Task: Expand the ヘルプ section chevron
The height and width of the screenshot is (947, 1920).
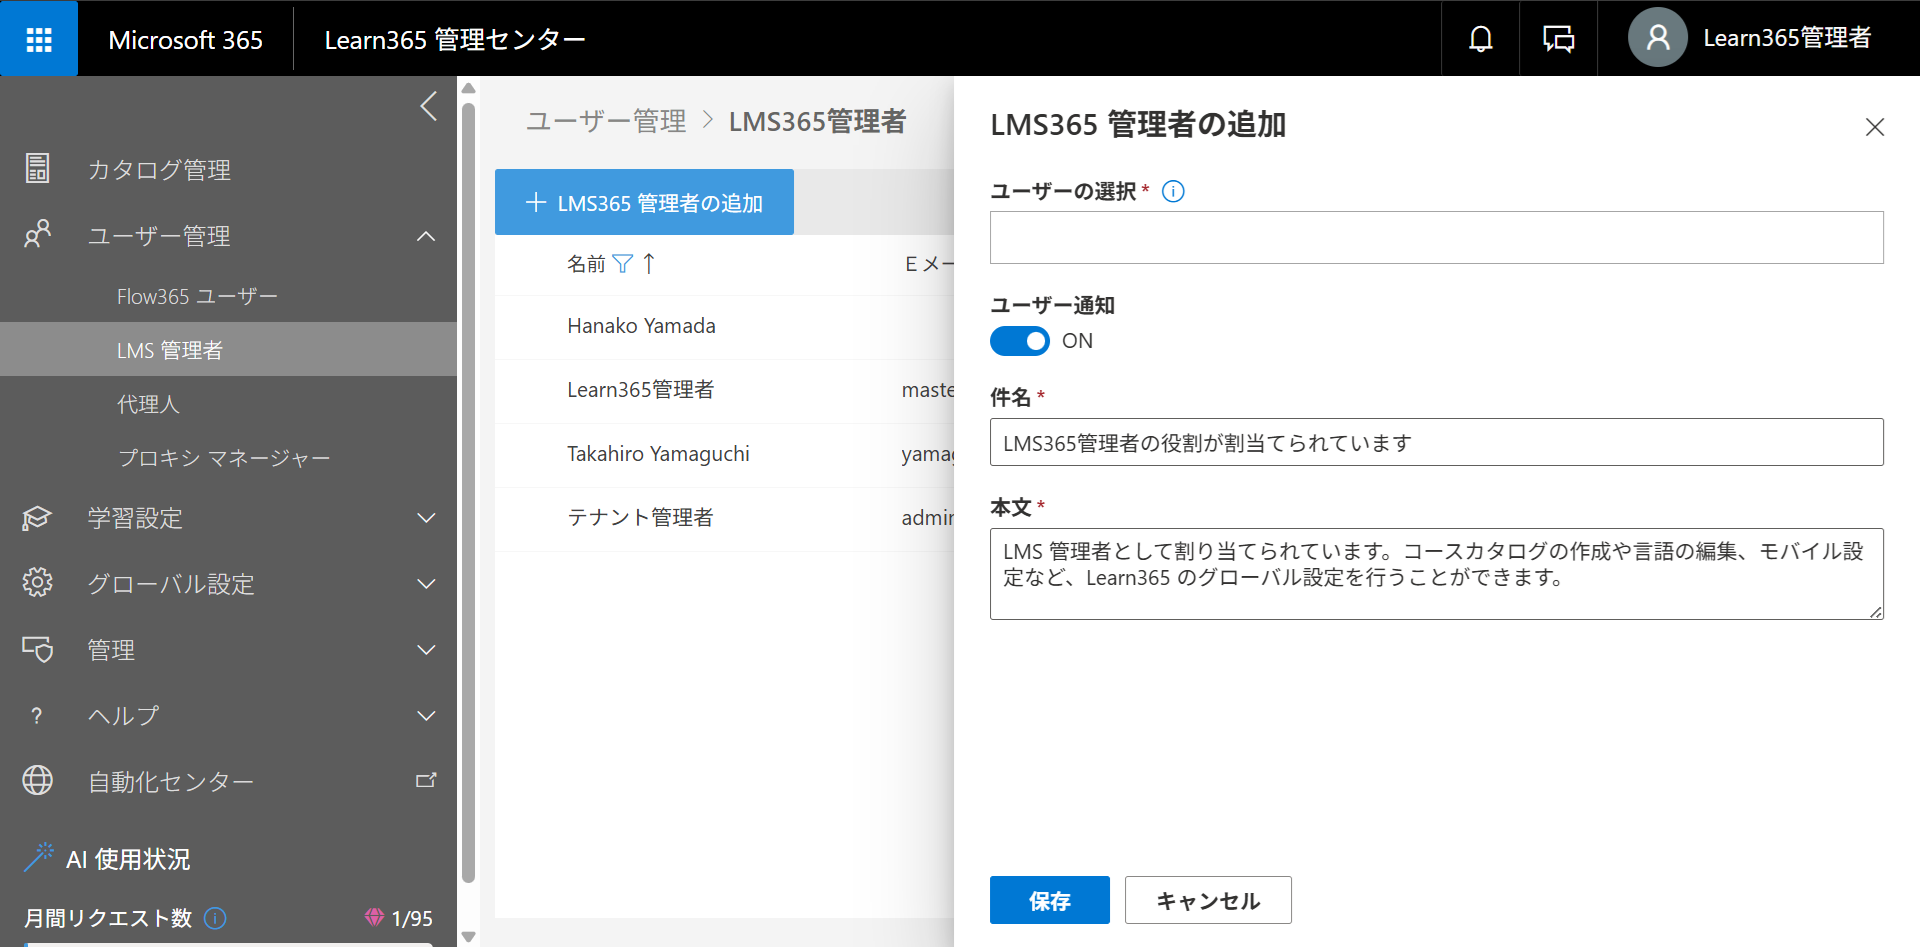Action: [x=426, y=716]
